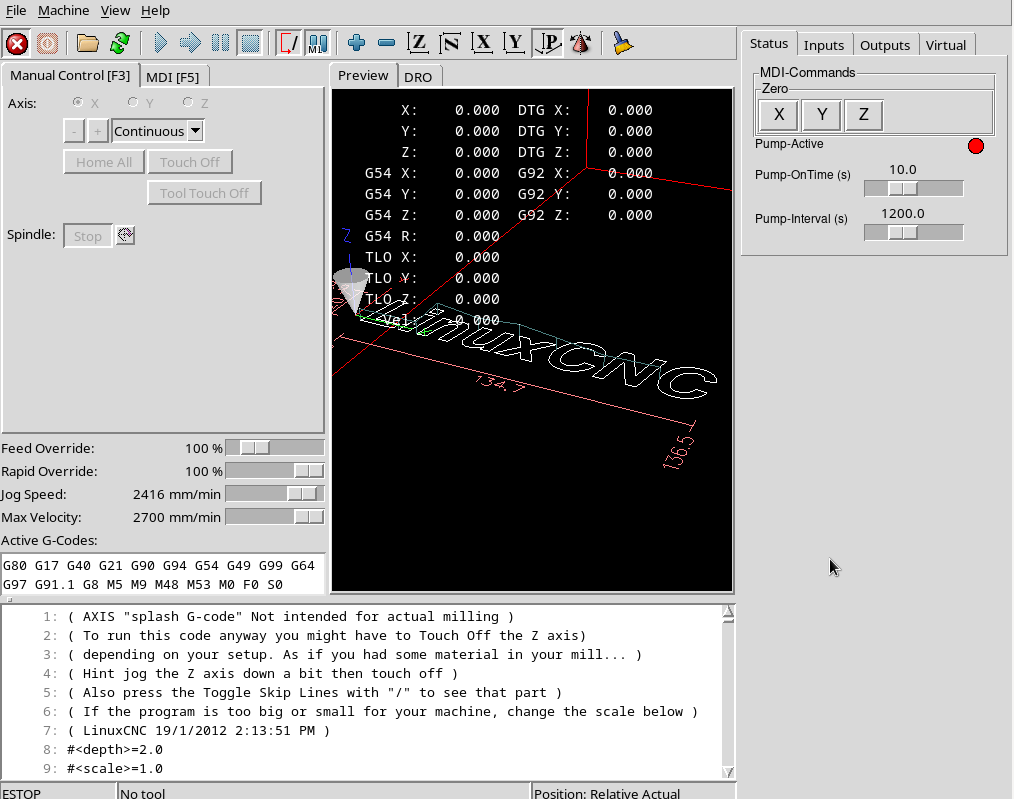Click the spindle Stop button
The height and width of the screenshot is (799, 1014).
pyautogui.click(x=88, y=236)
